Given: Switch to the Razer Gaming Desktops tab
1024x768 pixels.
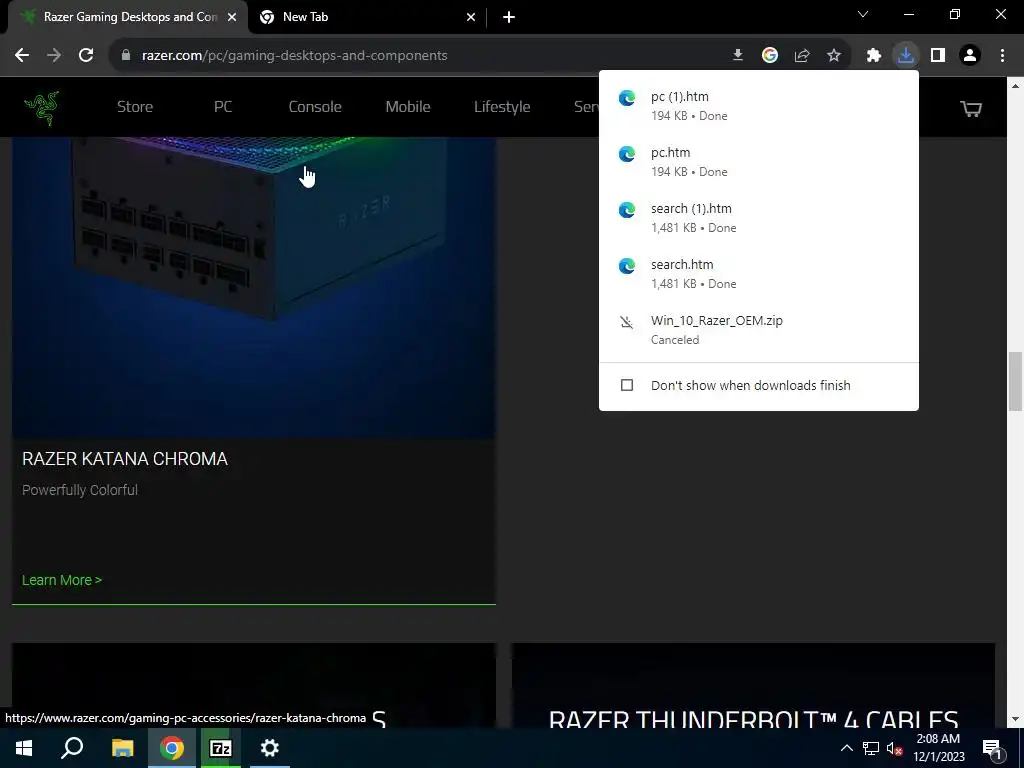Looking at the screenshot, I should point(127,17).
